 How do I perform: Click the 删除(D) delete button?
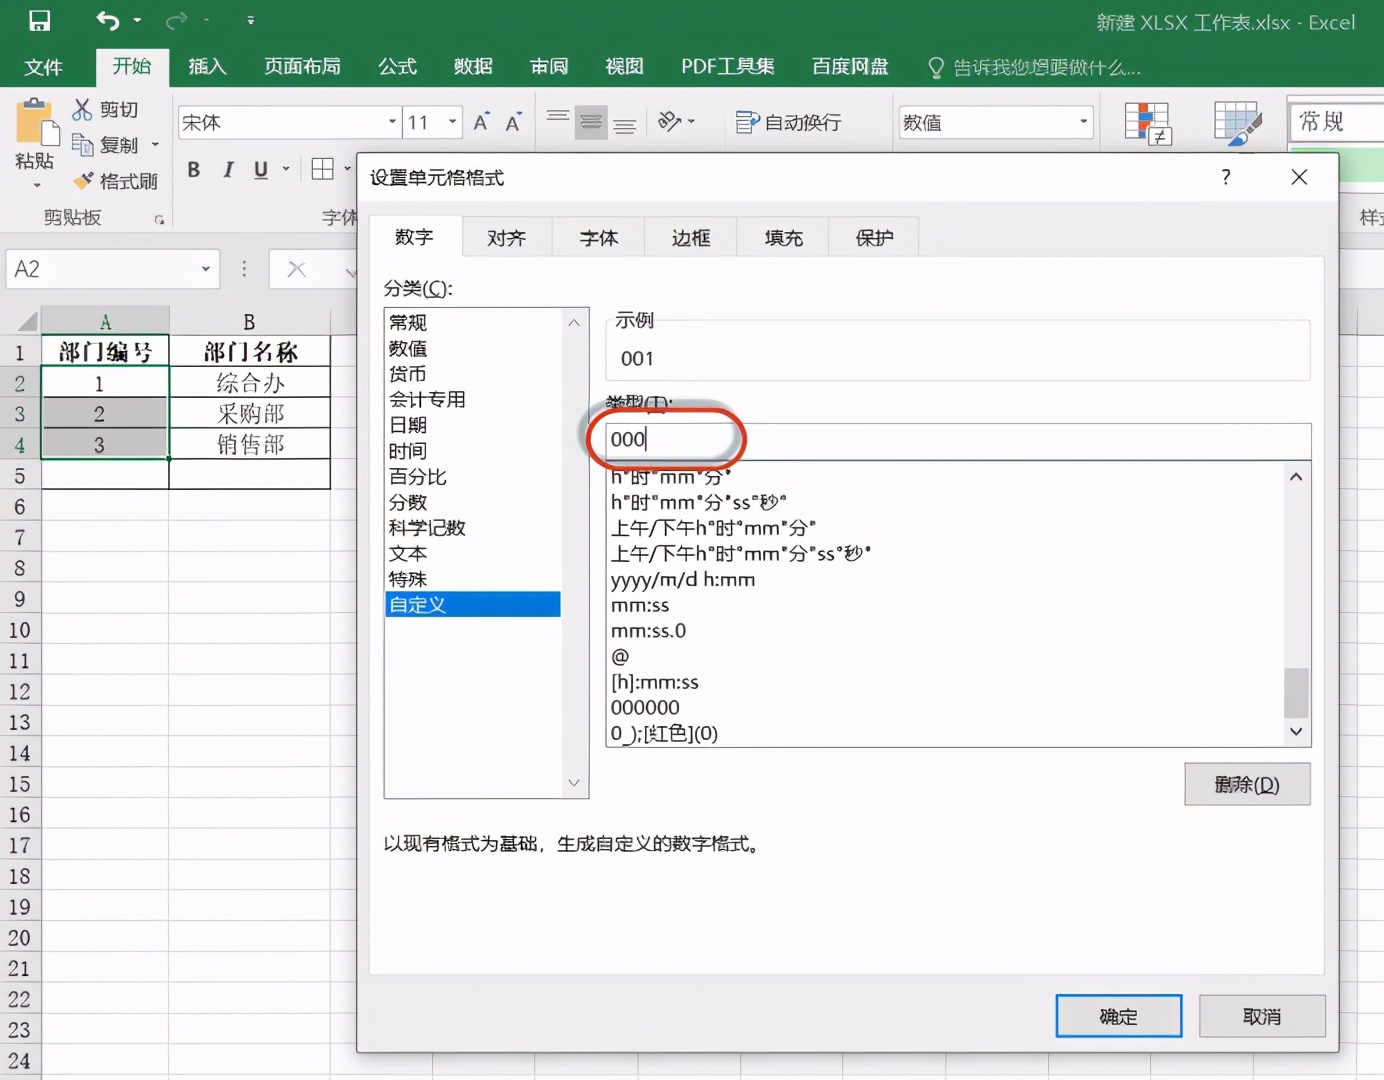(x=1247, y=784)
